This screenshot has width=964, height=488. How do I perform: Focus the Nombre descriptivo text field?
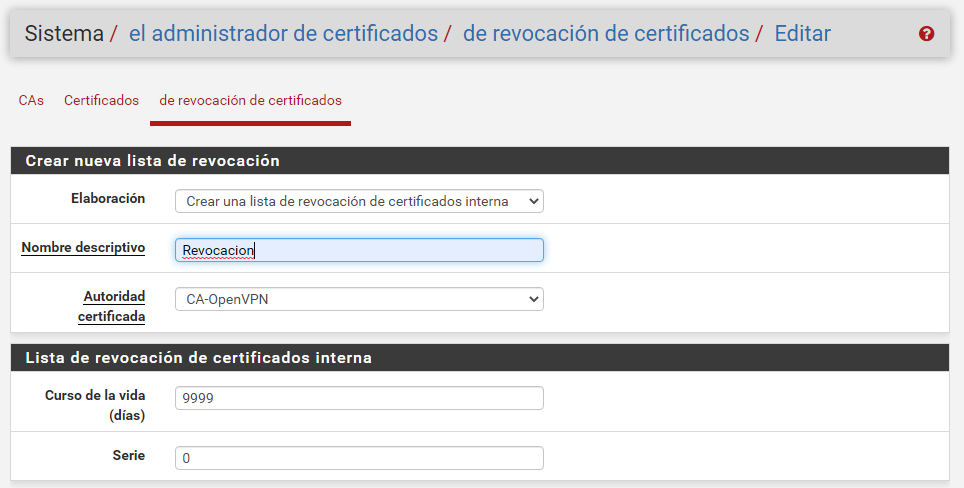(x=359, y=250)
